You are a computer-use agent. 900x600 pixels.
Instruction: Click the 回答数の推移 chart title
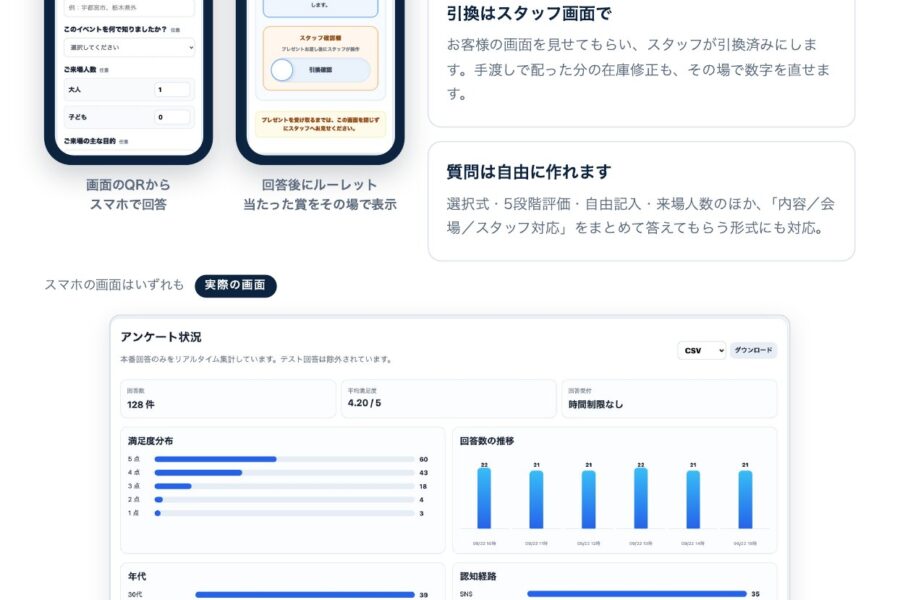(x=487, y=441)
